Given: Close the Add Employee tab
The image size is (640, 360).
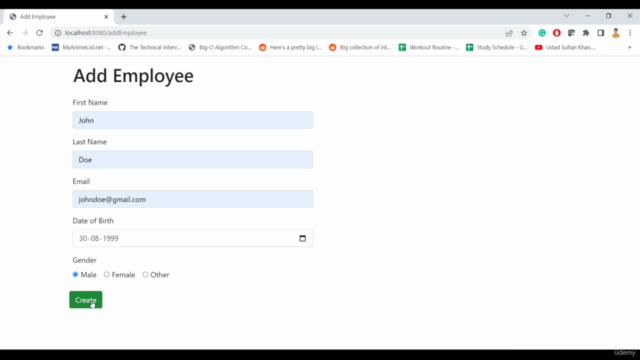Looking at the screenshot, I should point(106,17).
